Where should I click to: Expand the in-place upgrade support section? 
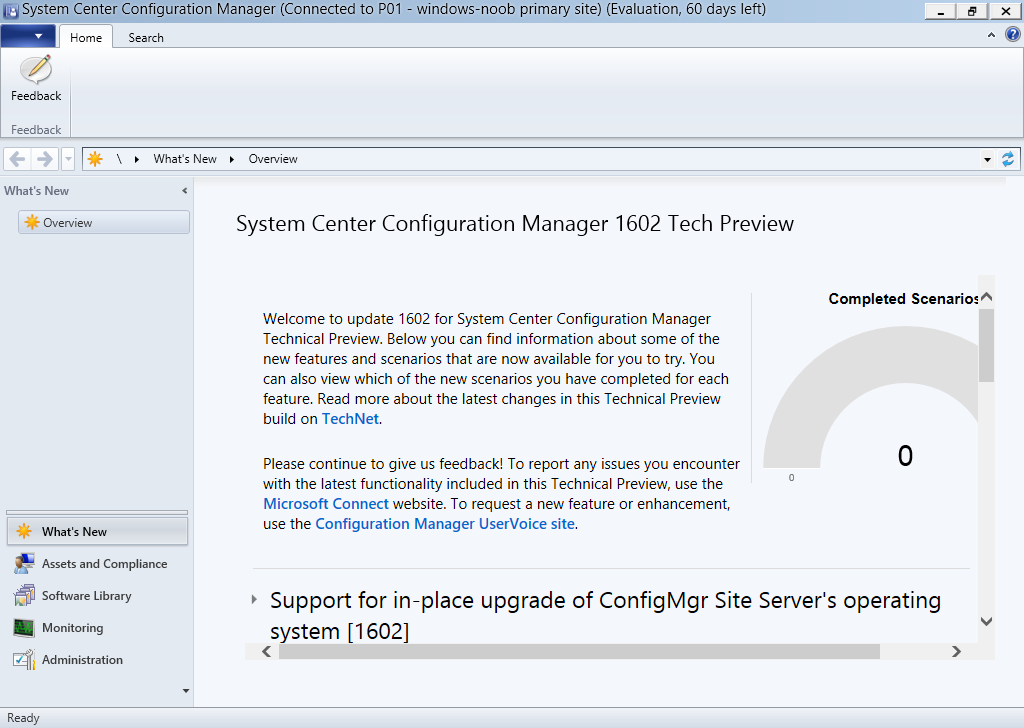[254, 599]
